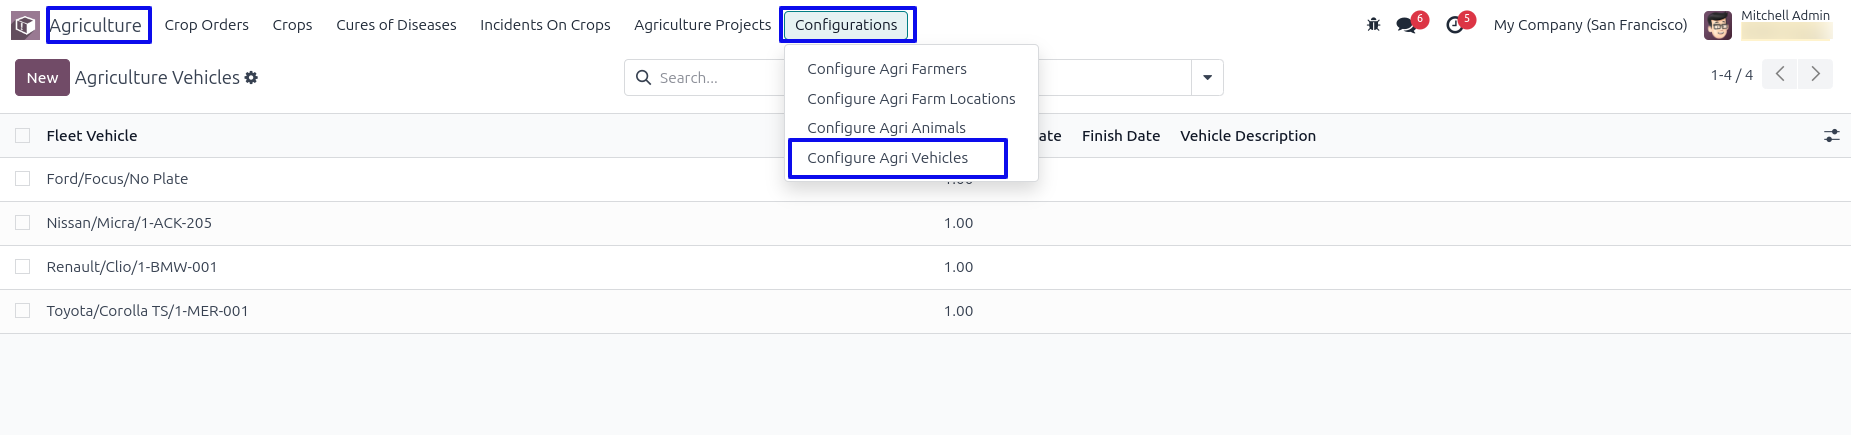This screenshot has height=435, width=1851.
Task: Click the gear icon beside Agriculture Vehicles
Action: (x=251, y=78)
